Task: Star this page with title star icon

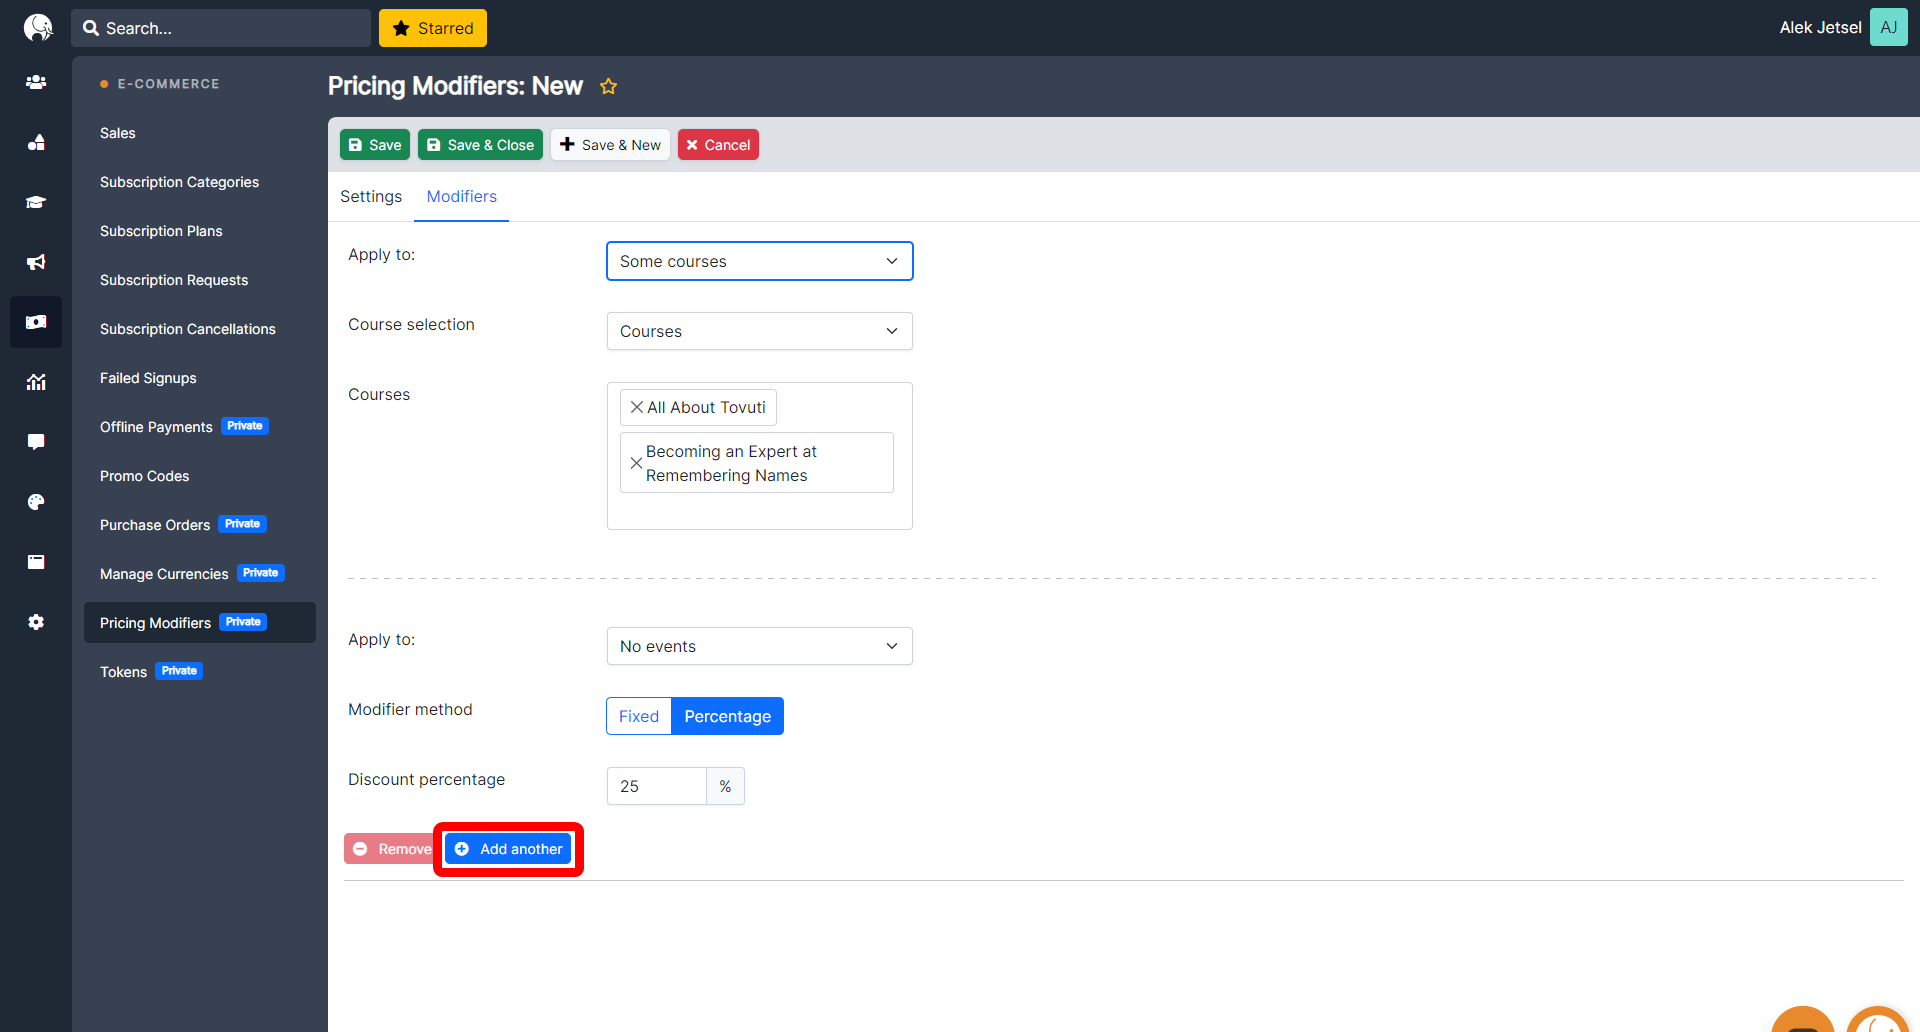Action: (x=608, y=86)
